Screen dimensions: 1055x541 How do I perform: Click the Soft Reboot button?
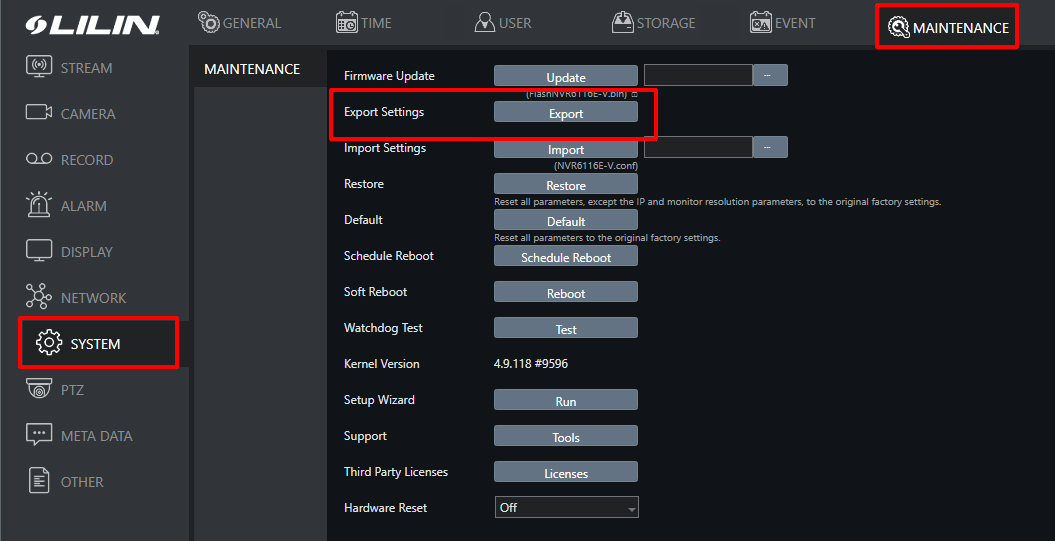[566, 292]
